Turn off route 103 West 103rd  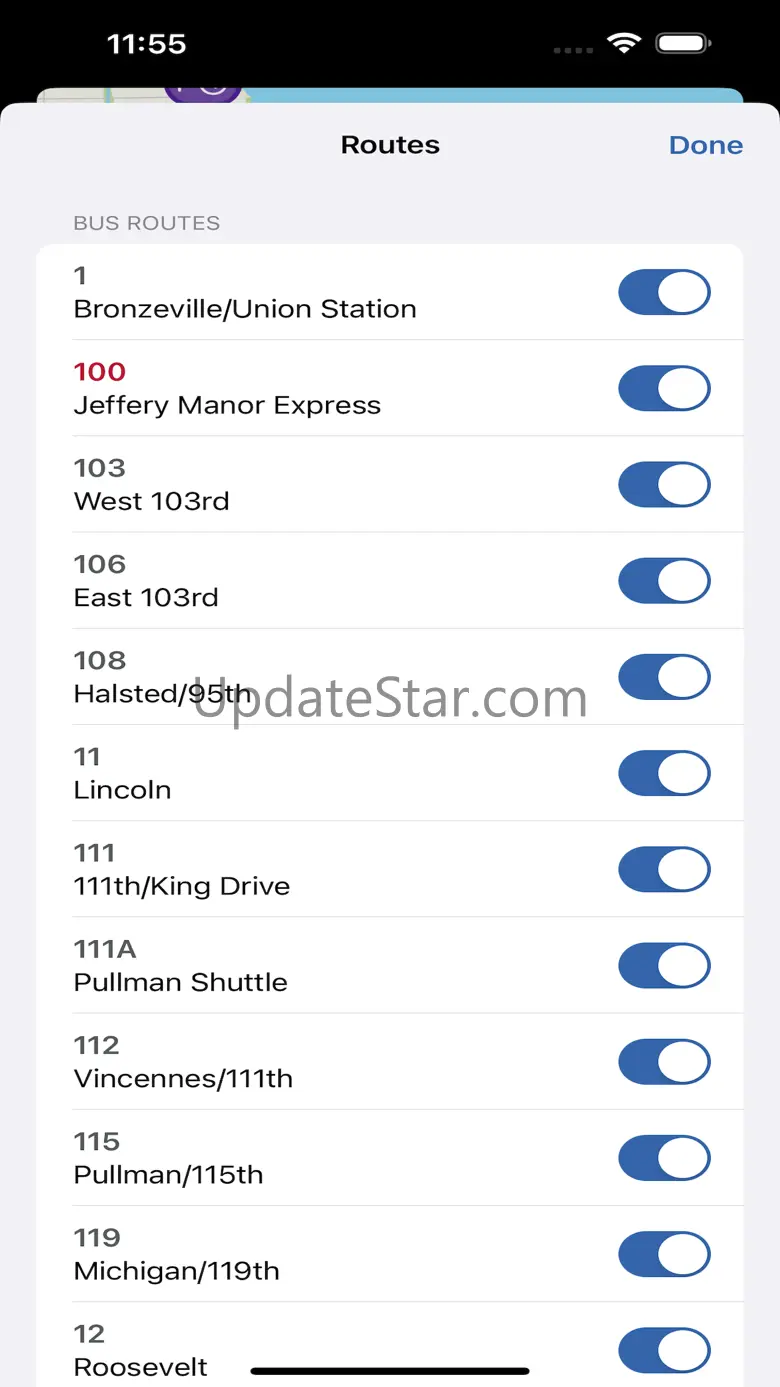tap(664, 484)
